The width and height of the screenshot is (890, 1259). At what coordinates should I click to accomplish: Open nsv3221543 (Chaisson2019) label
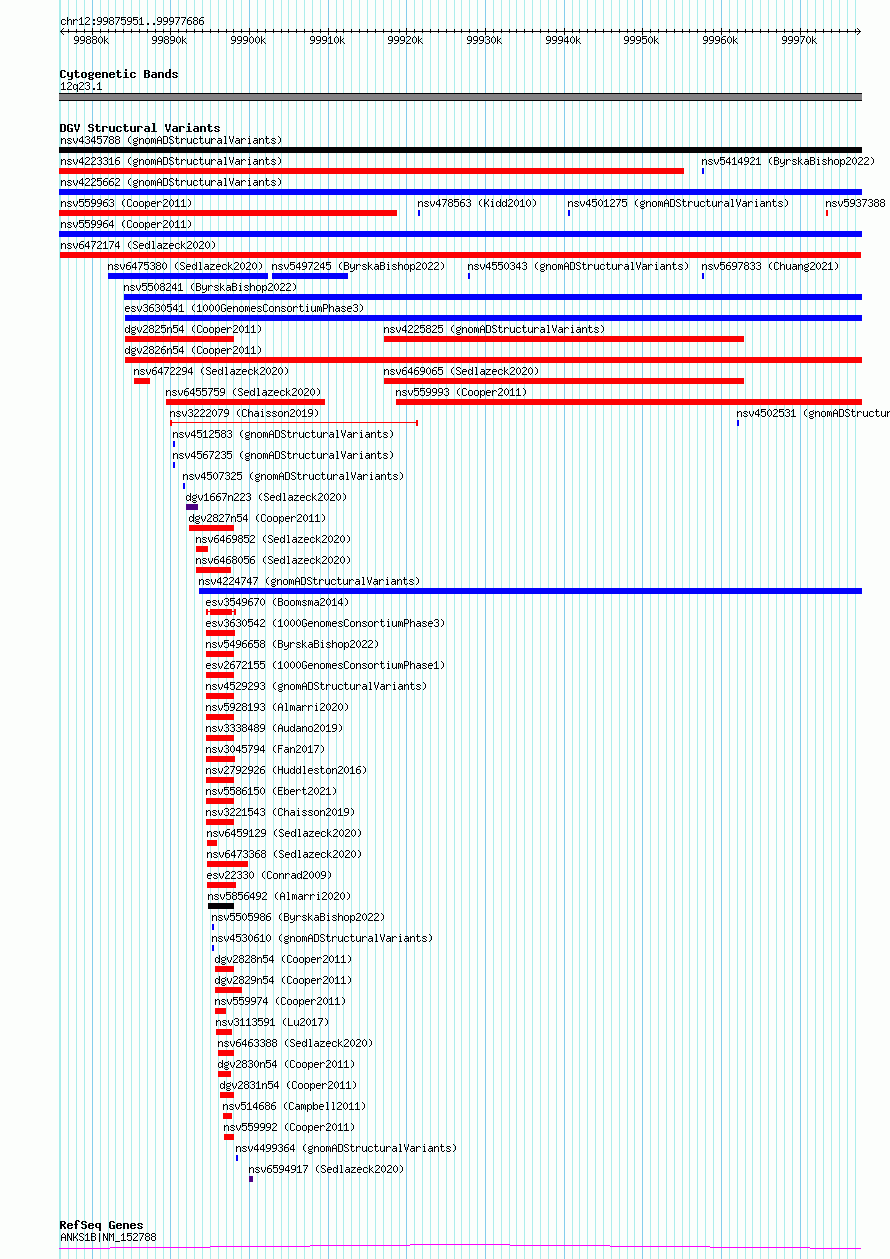(280, 812)
